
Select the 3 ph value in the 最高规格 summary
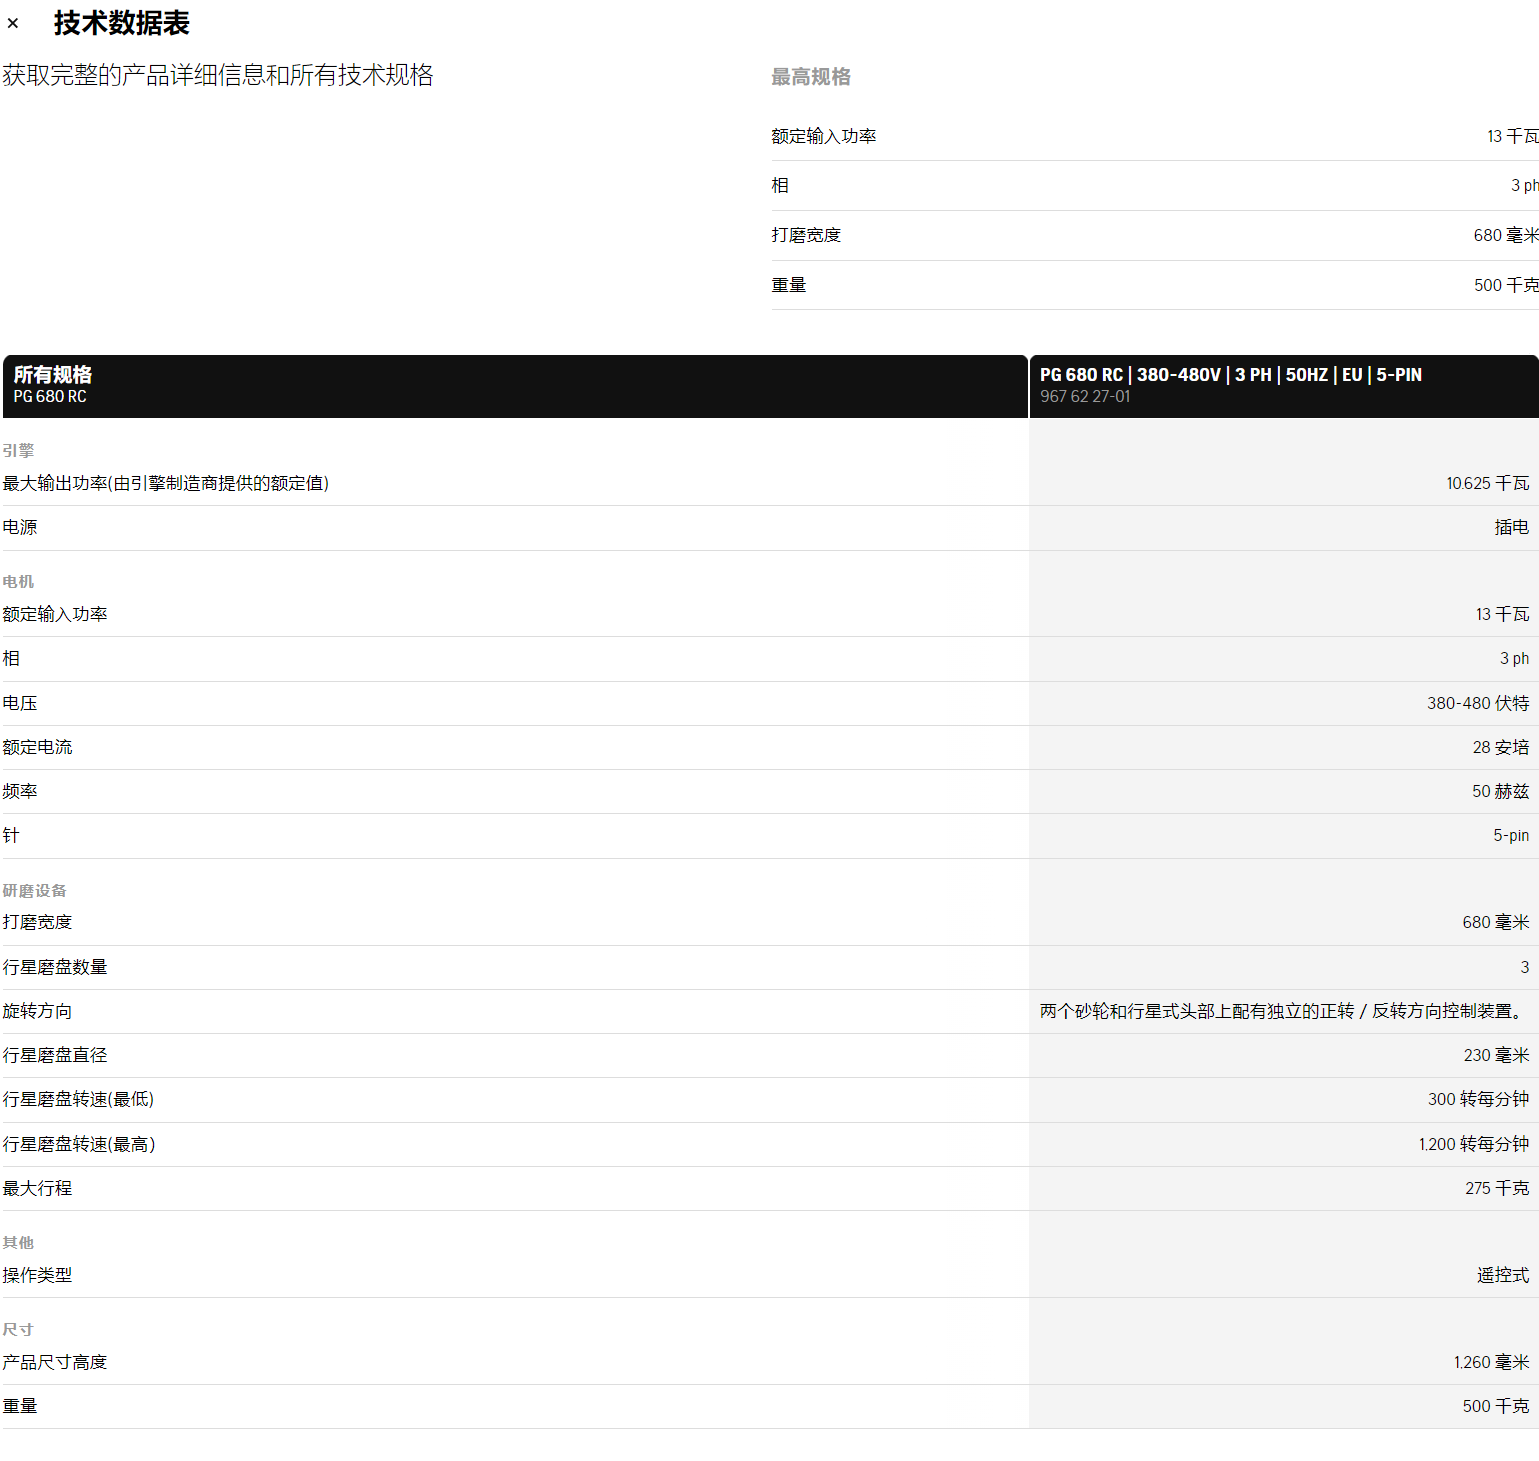point(1524,186)
